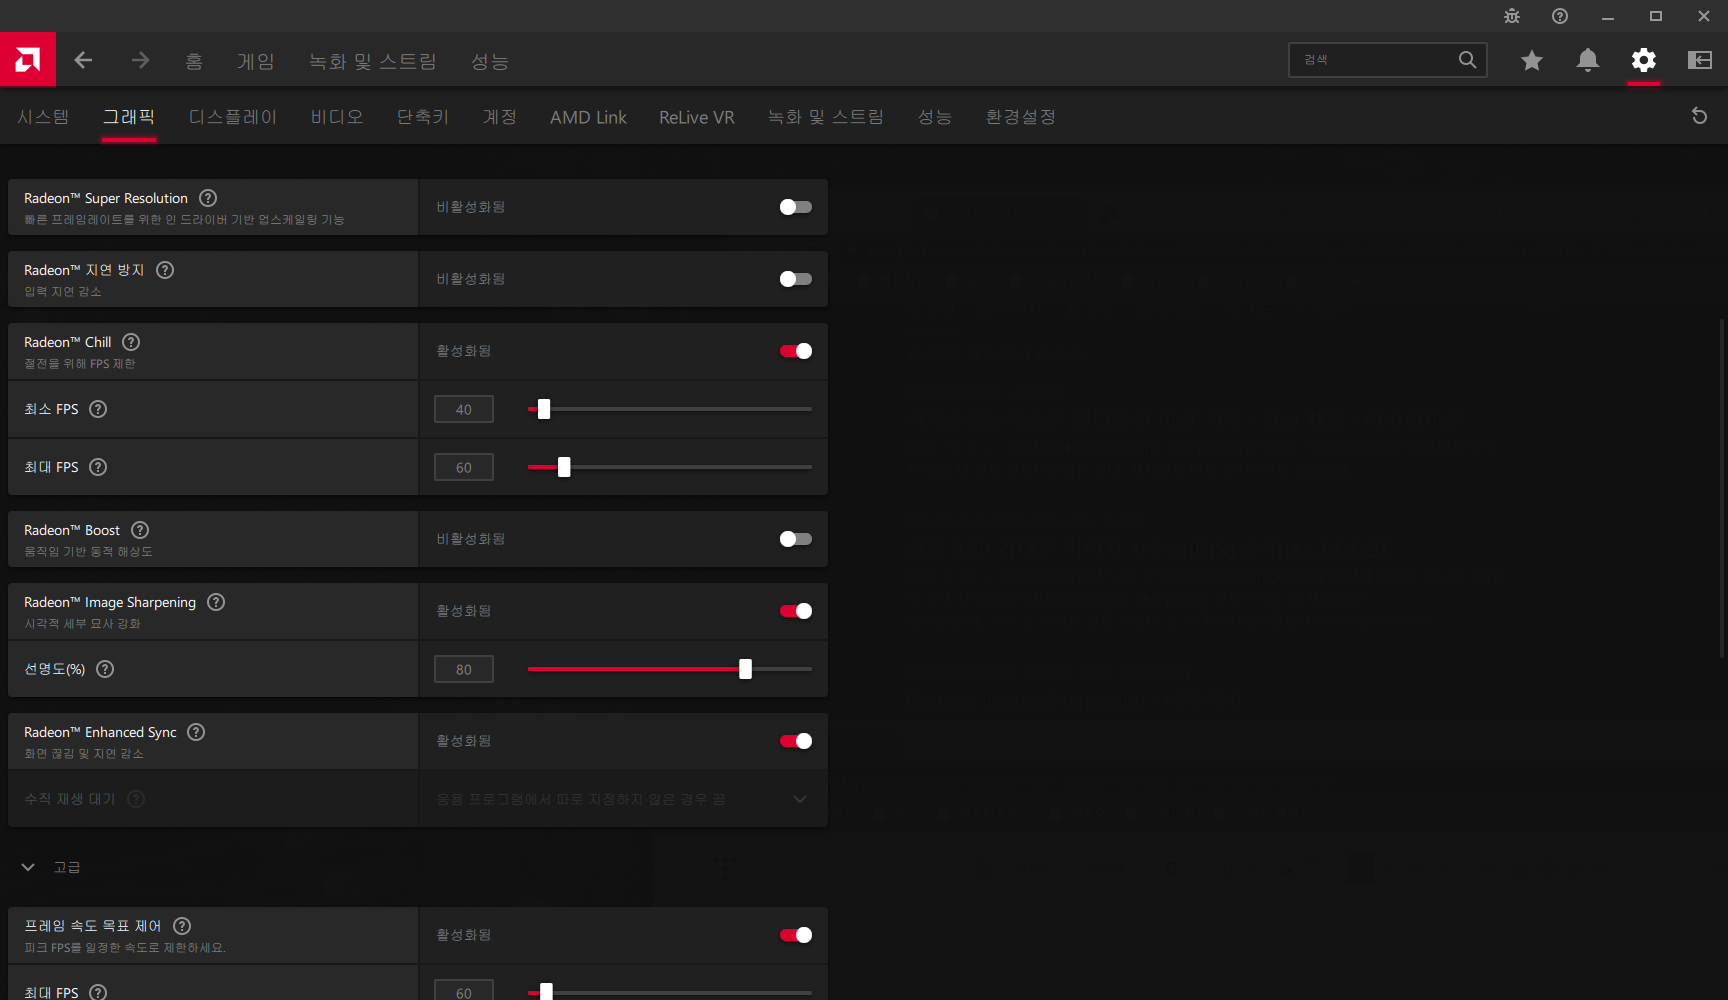Show help for 프레임 속도 목표 제어
1728x1000 pixels.
(182, 926)
